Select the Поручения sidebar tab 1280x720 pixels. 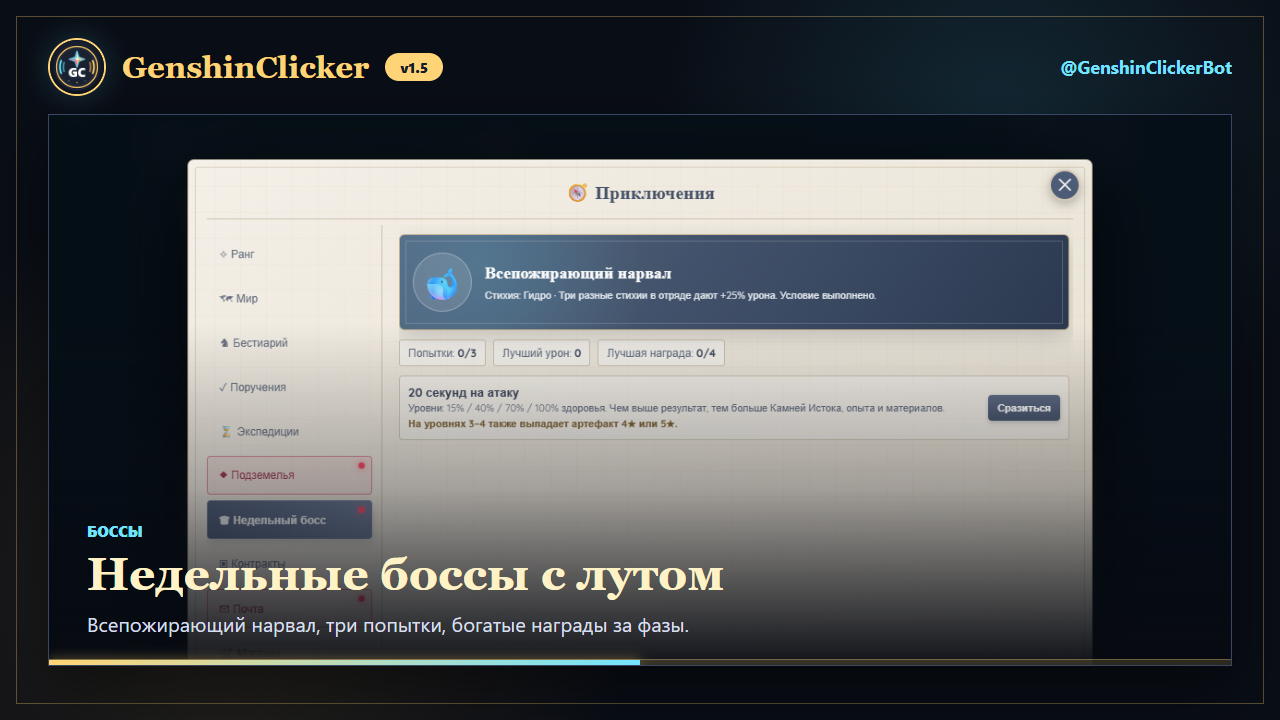289,387
